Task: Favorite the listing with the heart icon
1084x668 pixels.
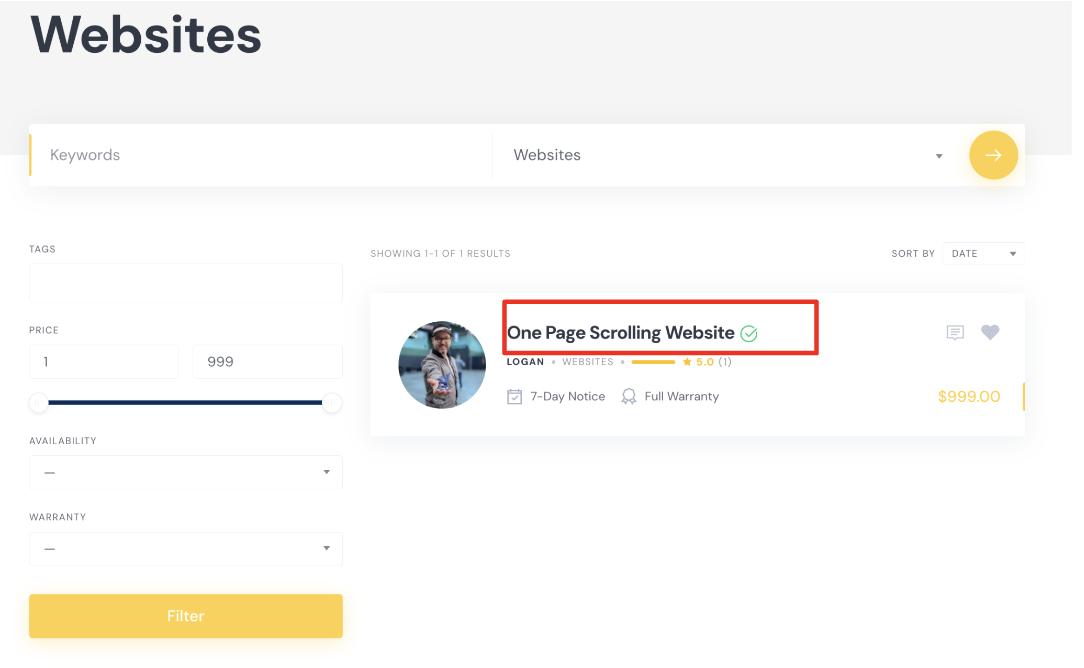Action: (990, 332)
